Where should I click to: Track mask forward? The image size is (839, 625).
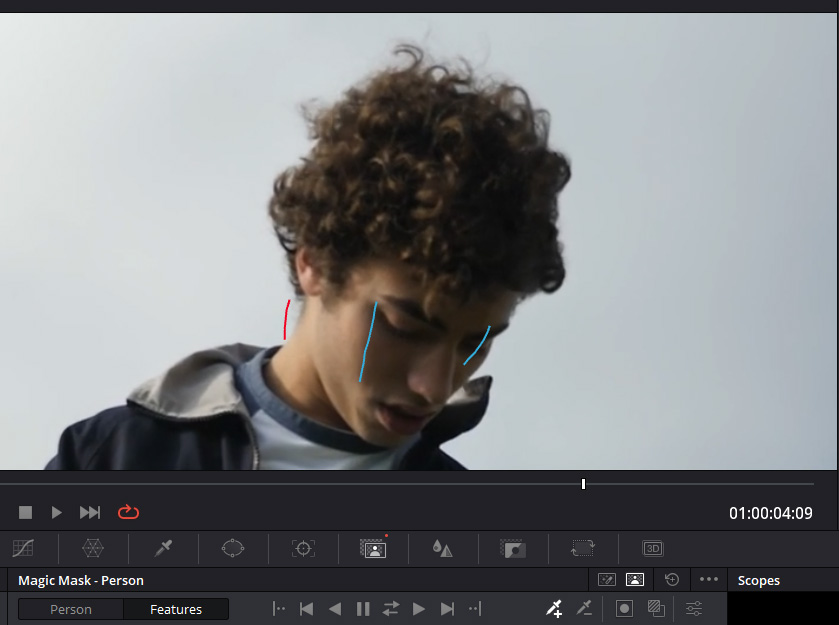click(419, 609)
